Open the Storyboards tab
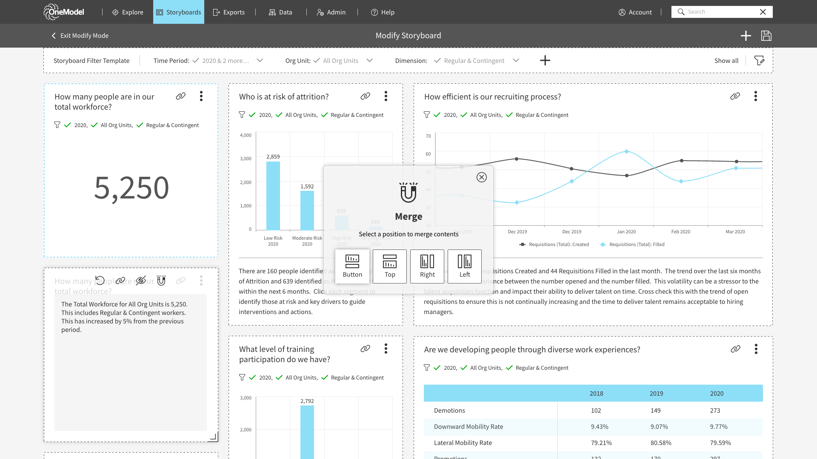817x459 pixels. pyautogui.click(x=179, y=12)
